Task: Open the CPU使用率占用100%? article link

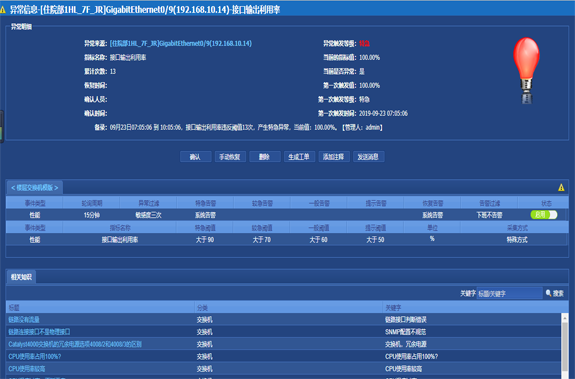Action: pyautogui.click(x=35, y=356)
